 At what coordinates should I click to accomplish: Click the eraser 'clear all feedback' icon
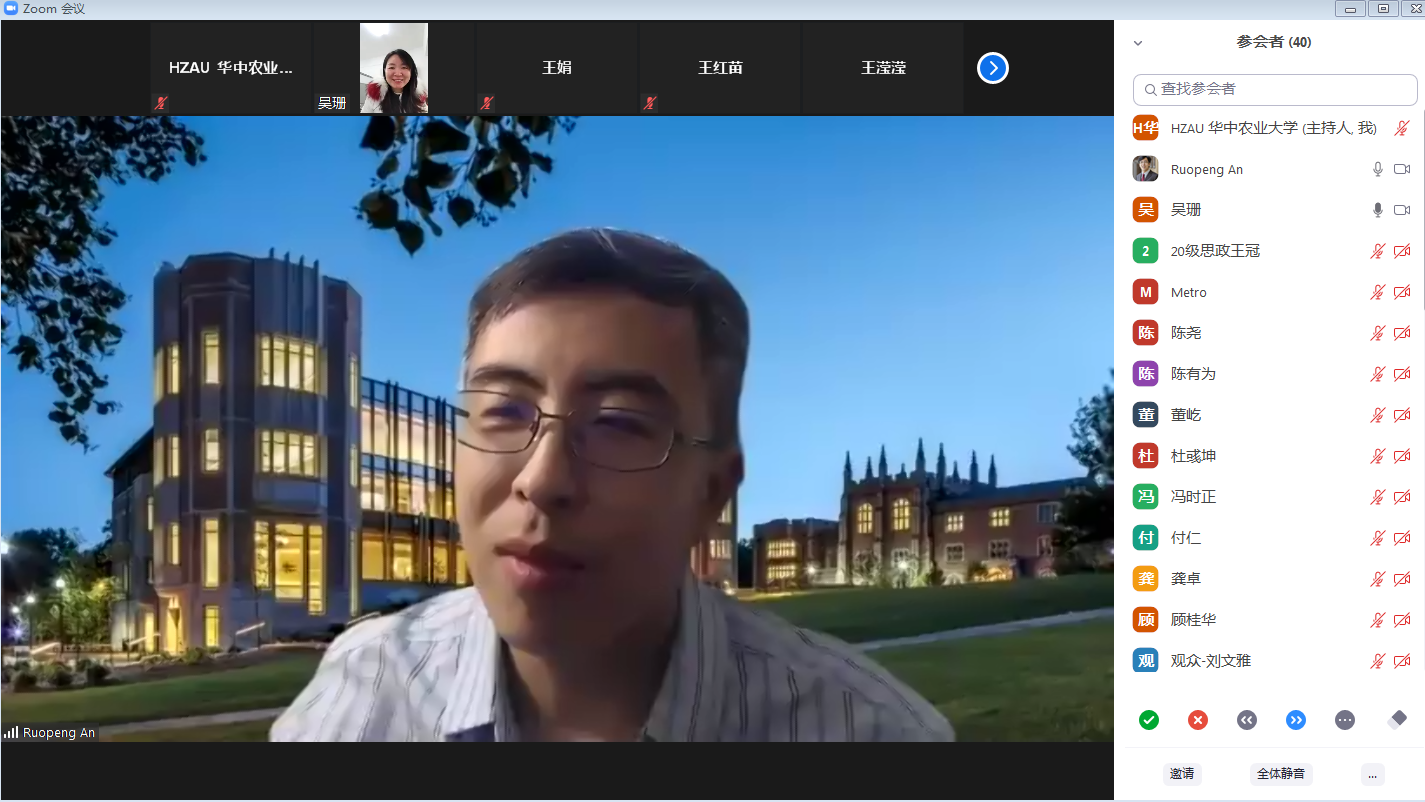1398,719
